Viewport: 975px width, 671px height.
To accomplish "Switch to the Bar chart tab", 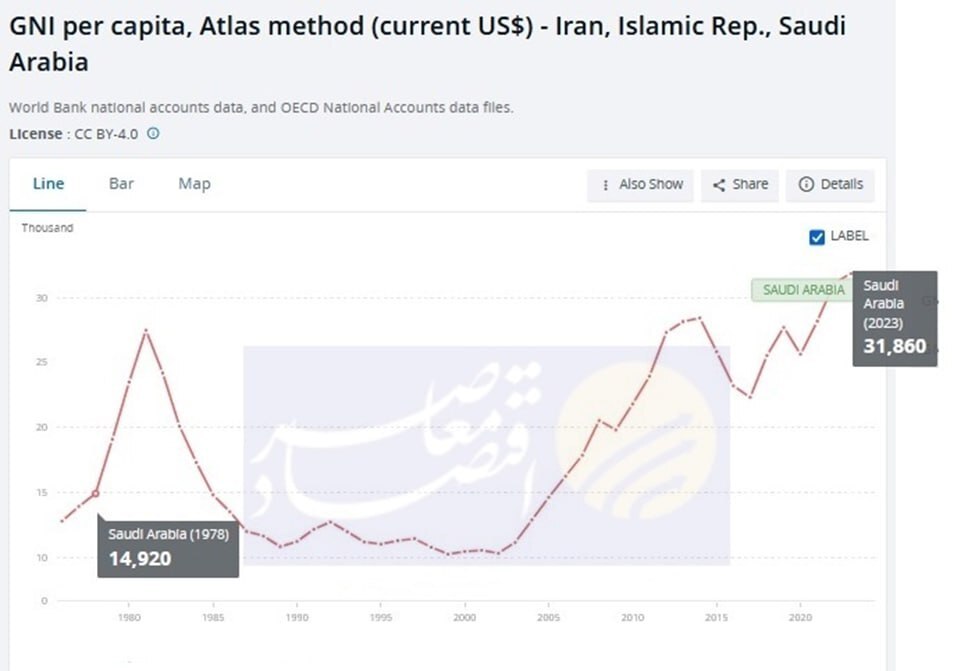I will coord(121,184).
